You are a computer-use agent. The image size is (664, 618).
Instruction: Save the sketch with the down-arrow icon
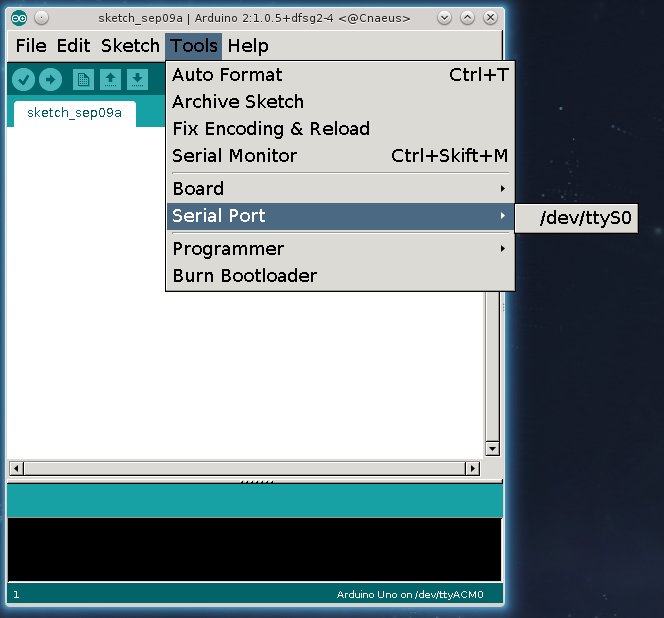tap(137, 79)
